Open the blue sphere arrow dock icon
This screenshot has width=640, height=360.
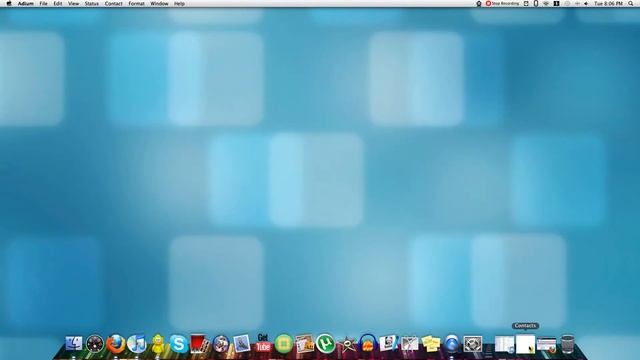click(x=452, y=344)
